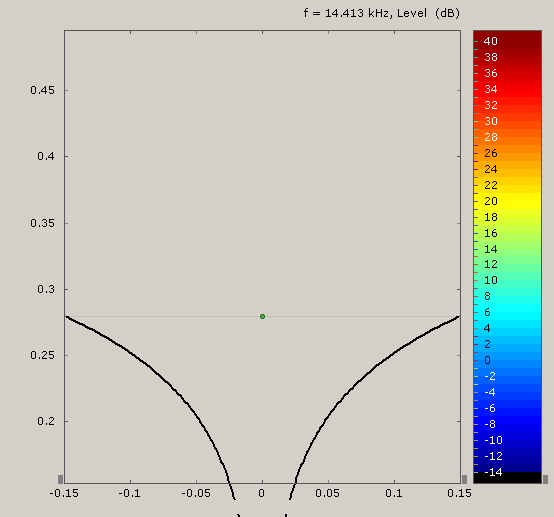Click the 'f = 14.413 kHz, Level (dB)' title
554x517 pixels.
click(x=382, y=13)
